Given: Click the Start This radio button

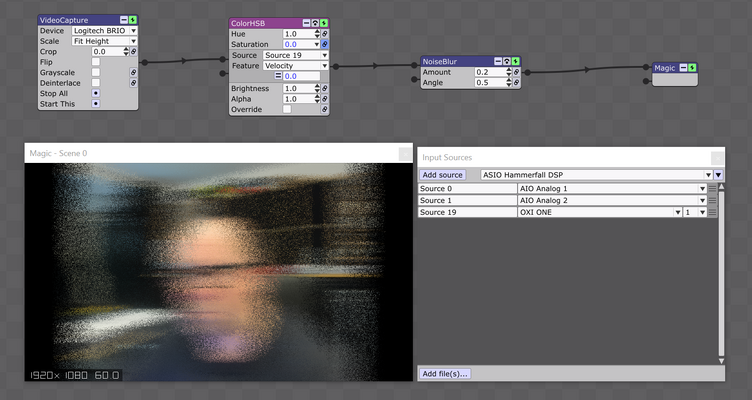Looking at the screenshot, I should point(96,104).
